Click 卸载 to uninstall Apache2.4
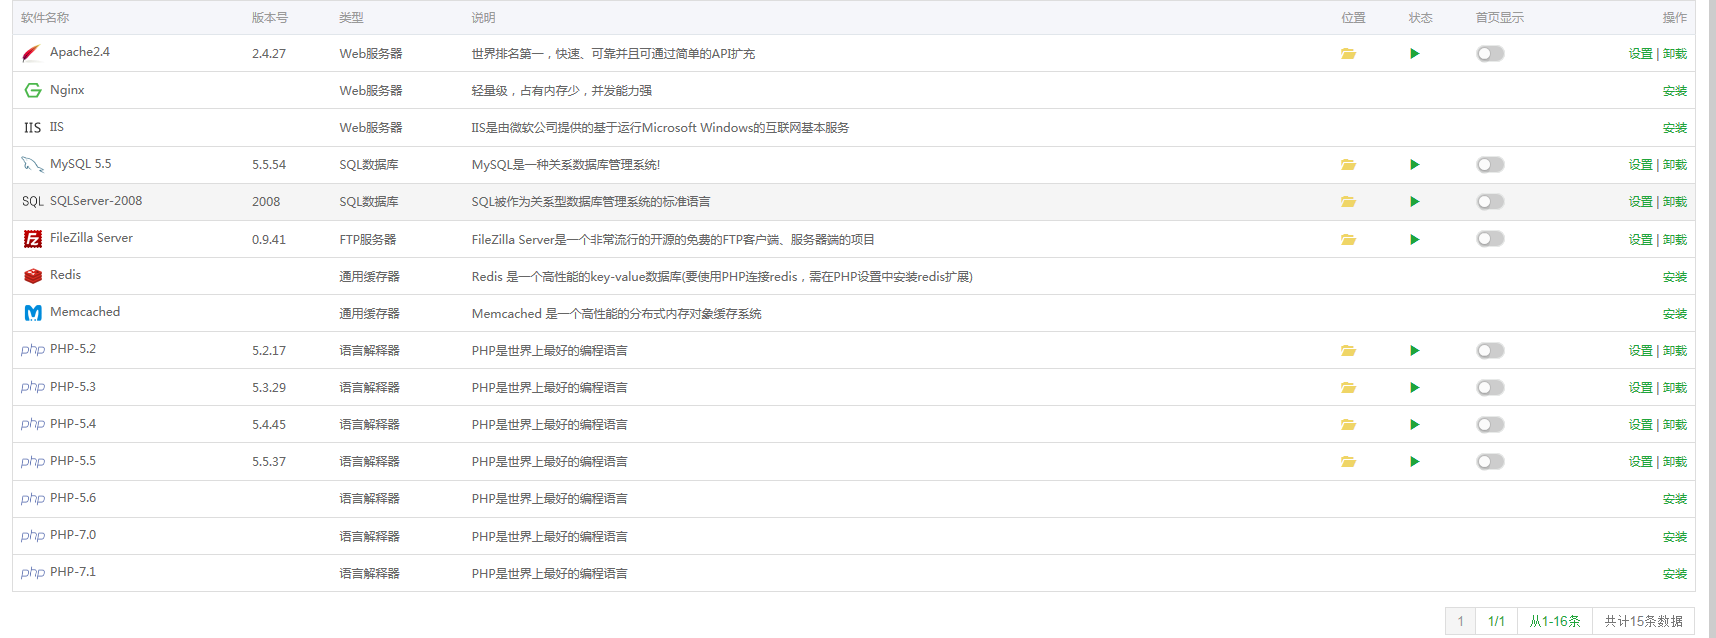 pos(1675,54)
